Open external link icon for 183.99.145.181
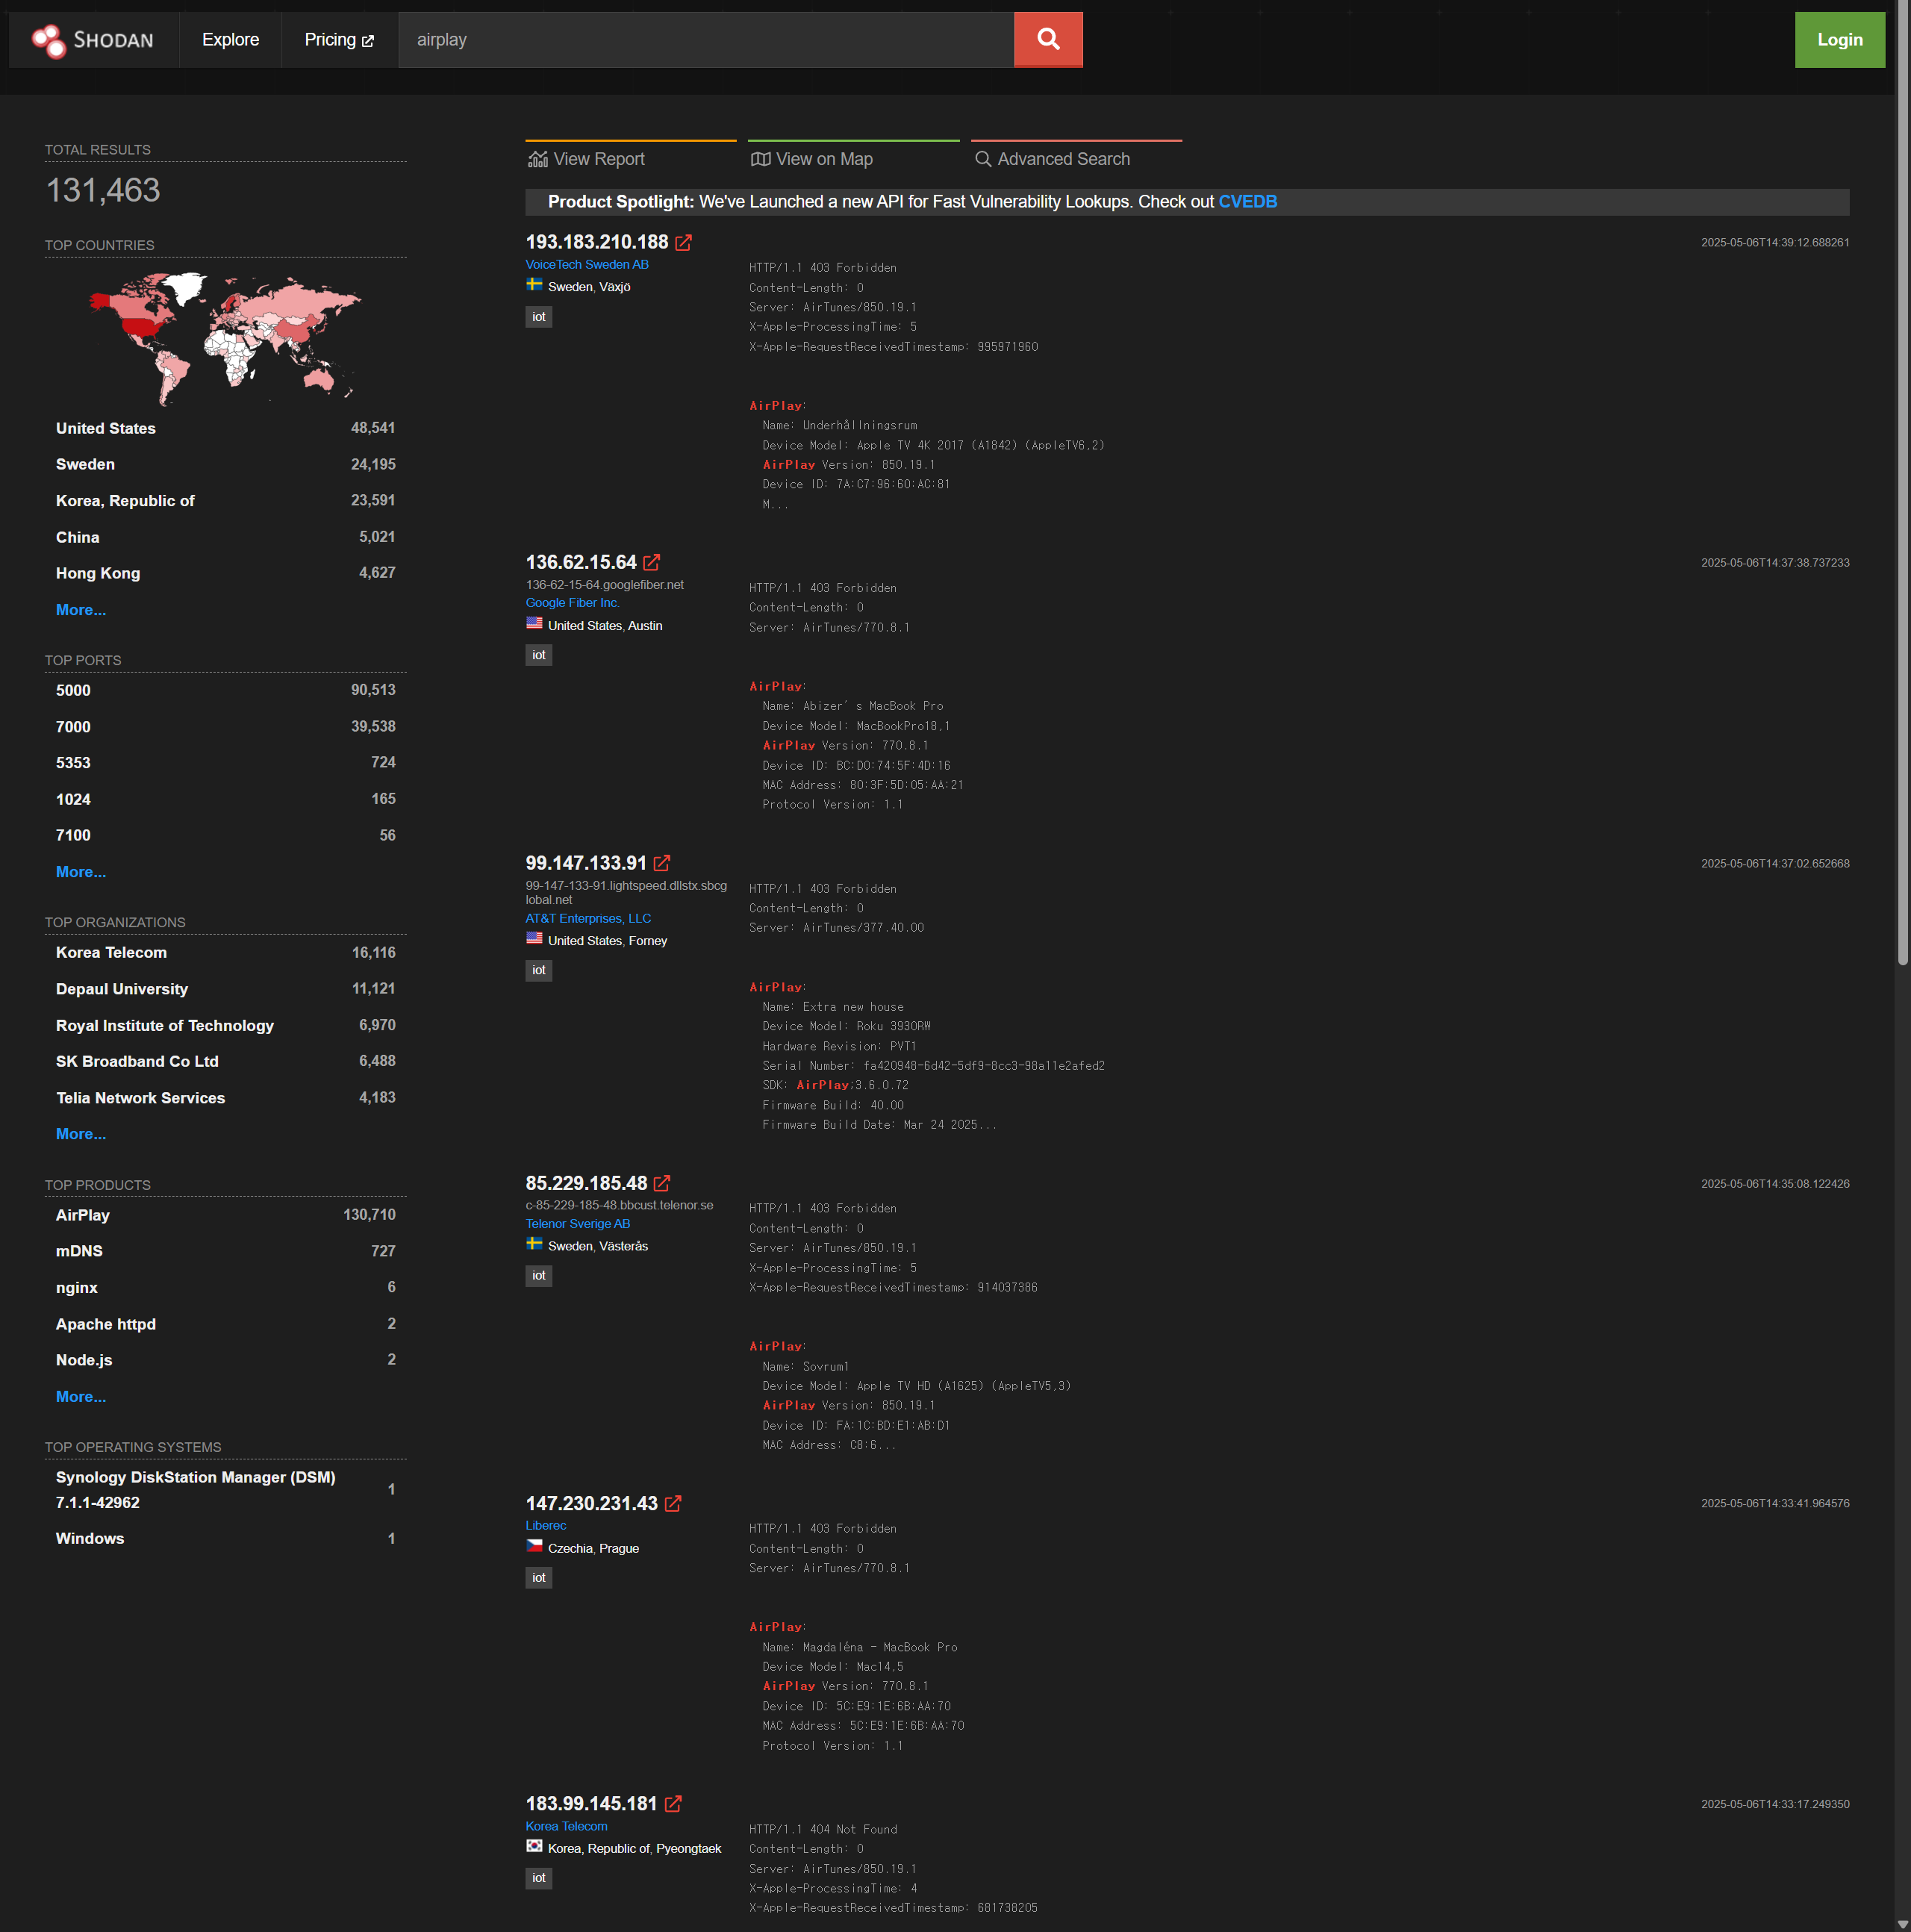 (673, 1804)
